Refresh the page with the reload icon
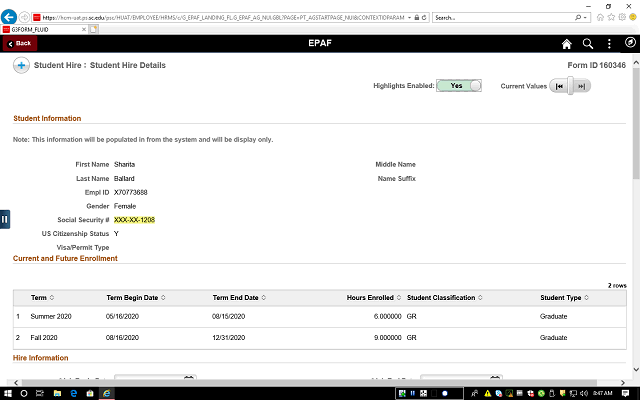 (424, 18)
